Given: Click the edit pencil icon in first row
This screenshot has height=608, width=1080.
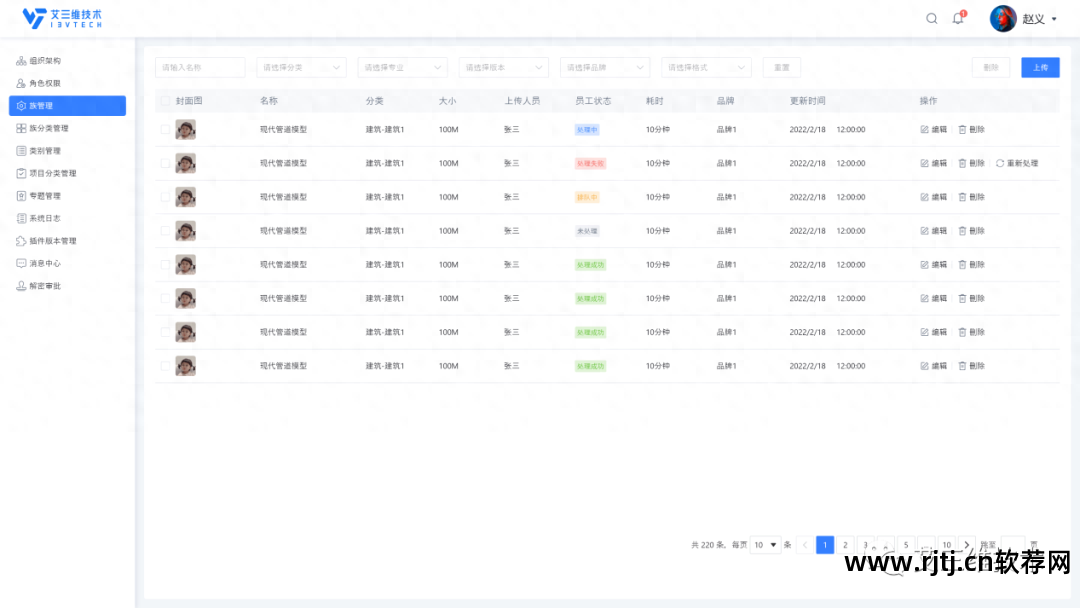Looking at the screenshot, I should click(924, 129).
